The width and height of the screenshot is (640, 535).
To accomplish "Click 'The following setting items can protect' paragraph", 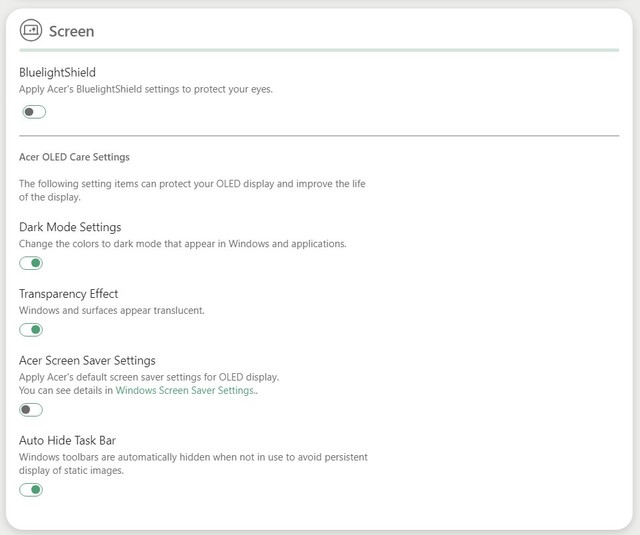I will click(x=192, y=190).
